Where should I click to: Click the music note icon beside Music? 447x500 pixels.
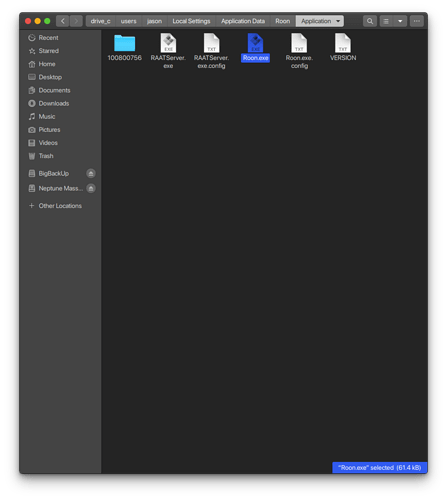pyautogui.click(x=32, y=116)
